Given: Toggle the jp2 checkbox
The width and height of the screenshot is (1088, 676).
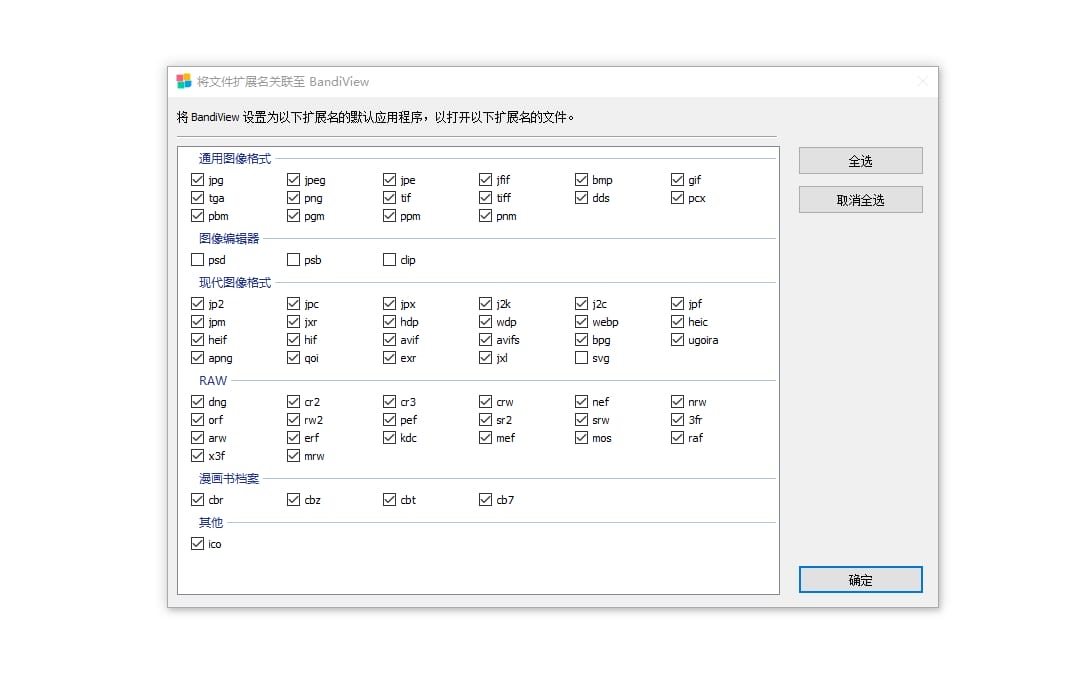Looking at the screenshot, I should pyautogui.click(x=197, y=303).
